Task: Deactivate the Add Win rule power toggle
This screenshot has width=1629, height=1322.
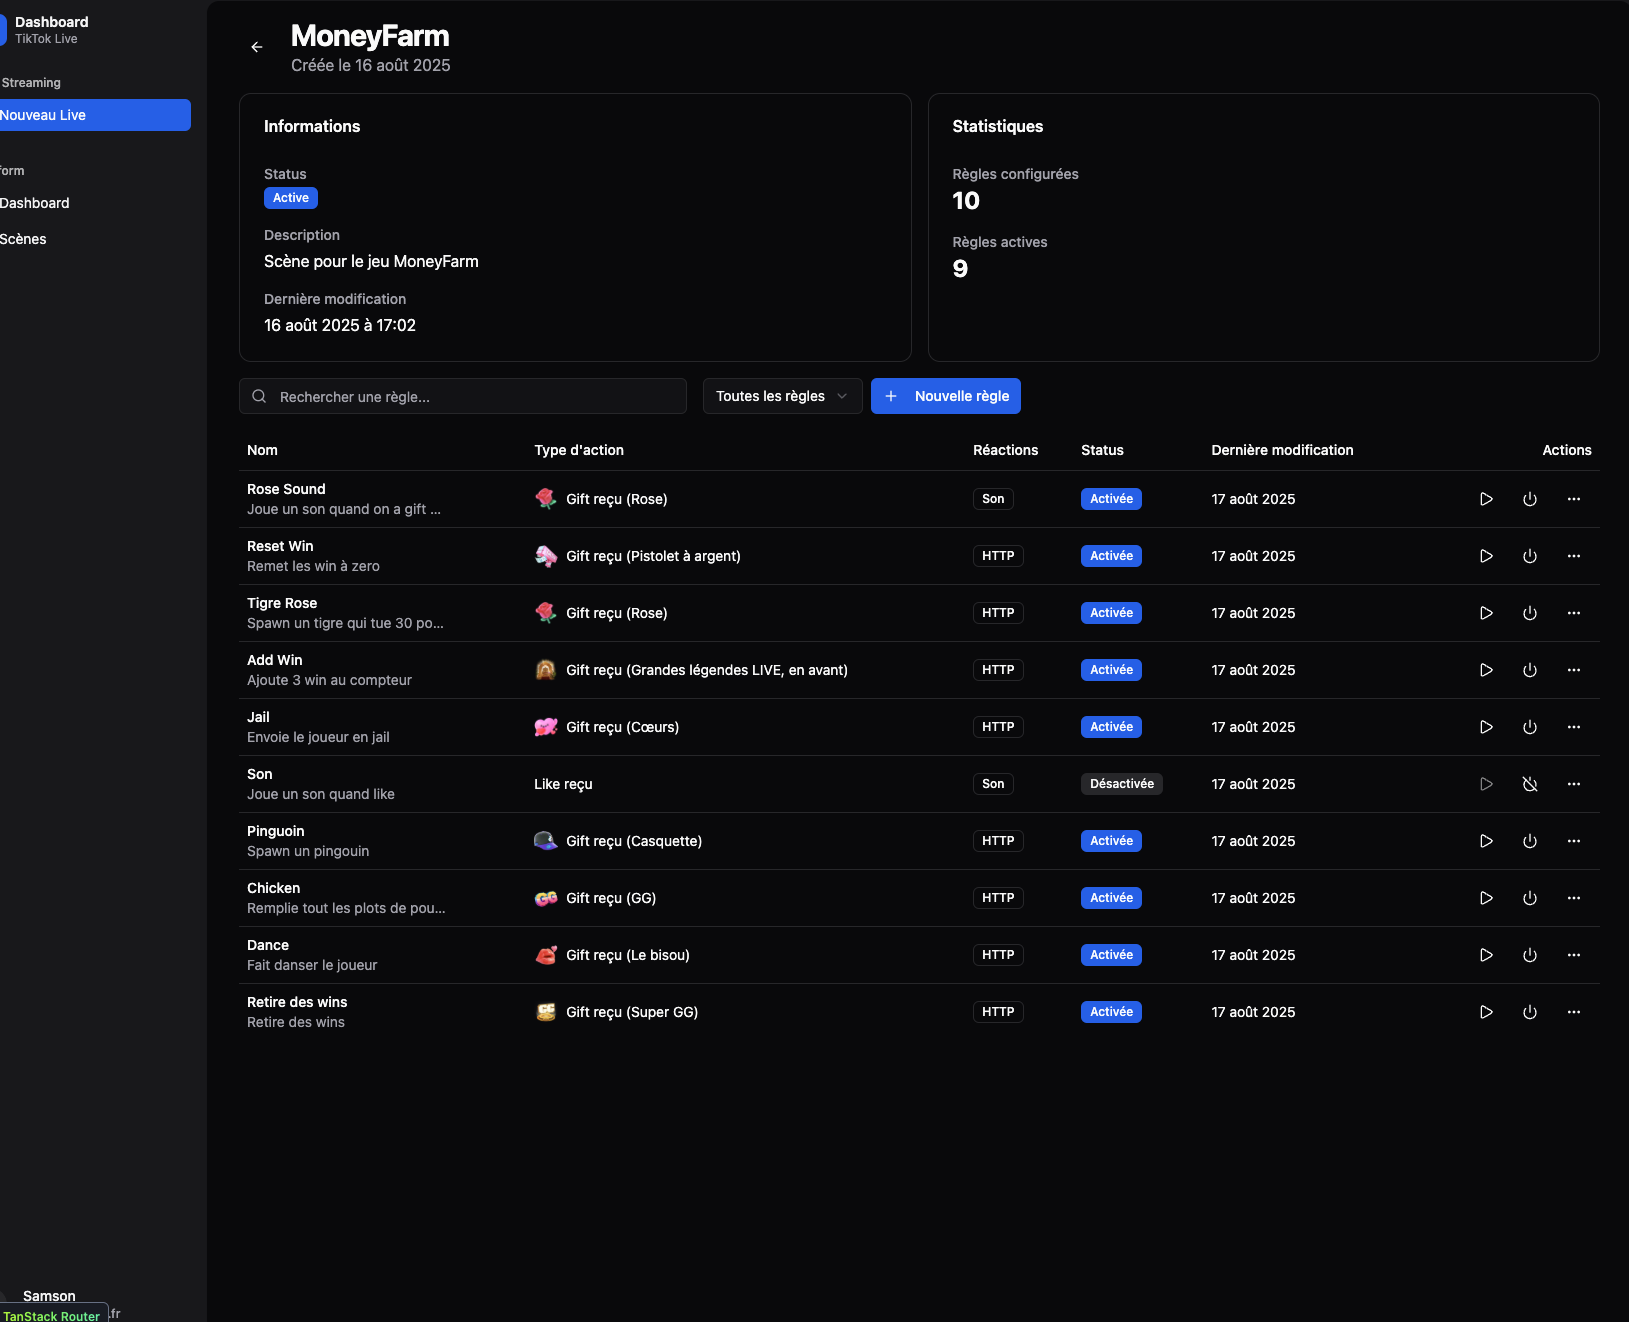Action: (1530, 670)
